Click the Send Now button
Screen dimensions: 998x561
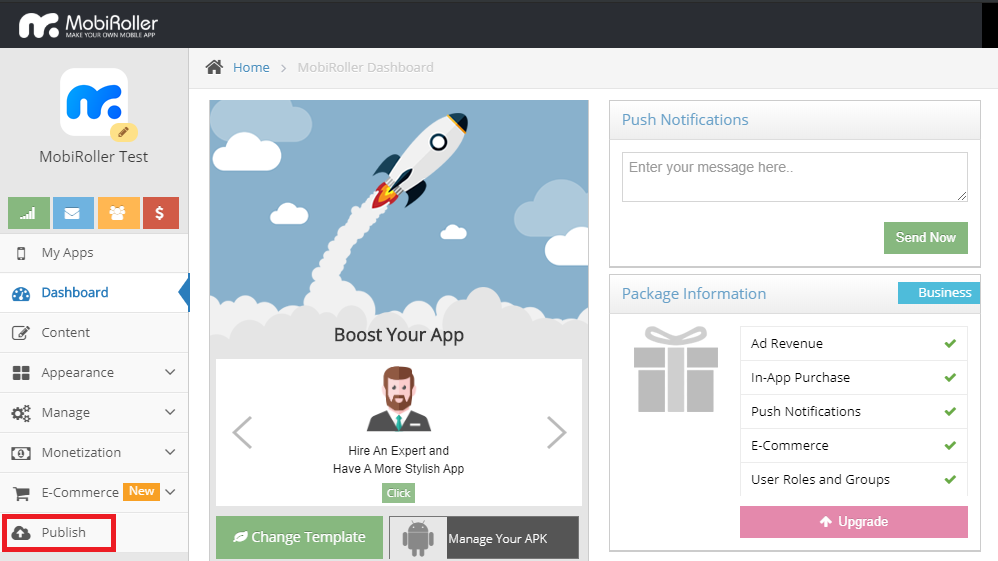pyautogui.click(x=925, y=237)
